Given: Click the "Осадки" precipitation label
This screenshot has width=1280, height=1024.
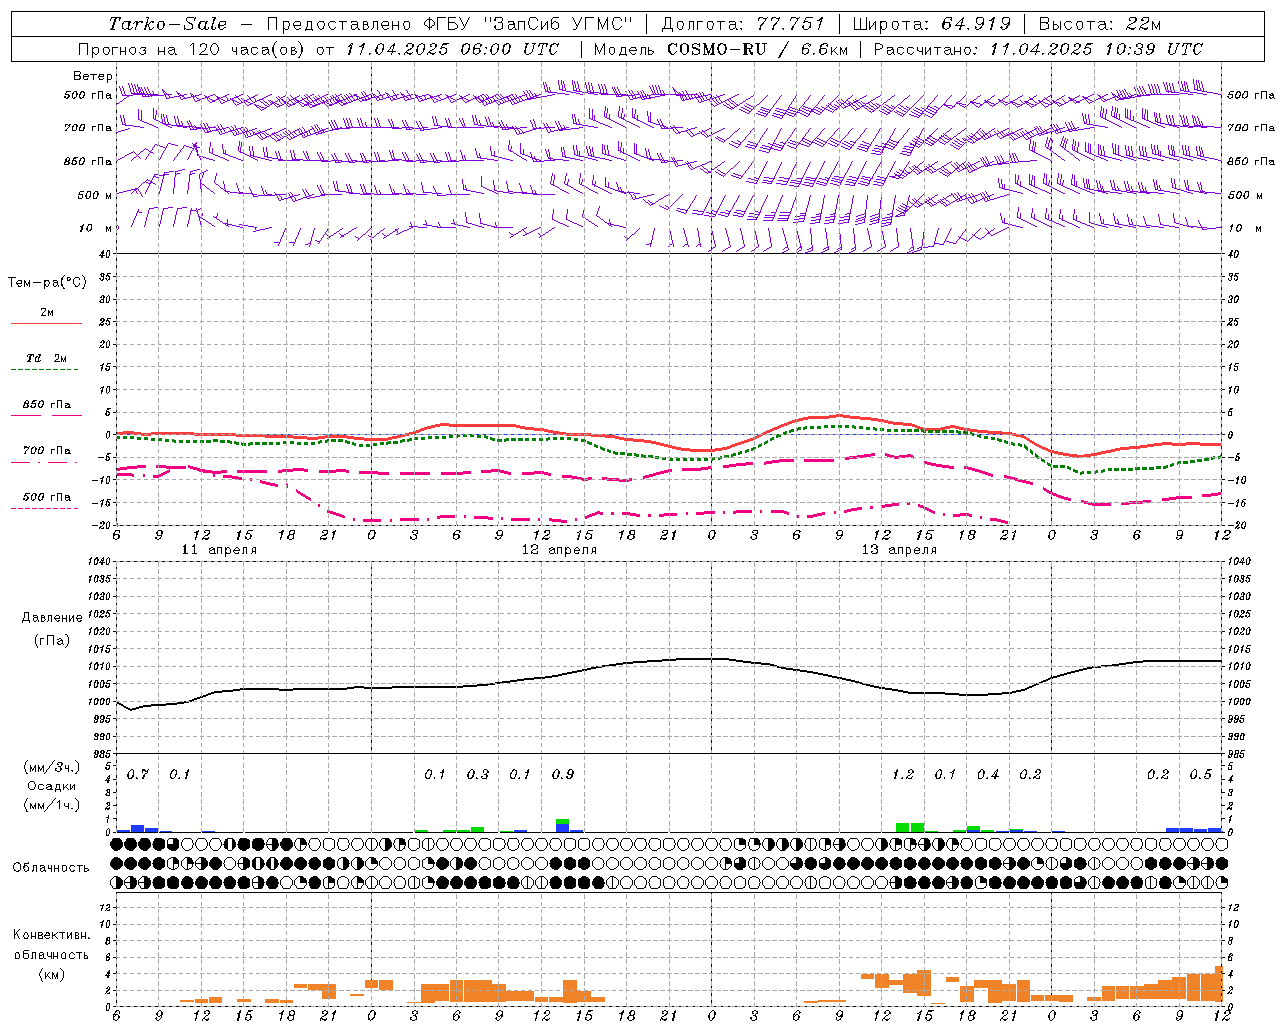Looking at the screenshot, I should pyautogui.click(x=52, y=787).
